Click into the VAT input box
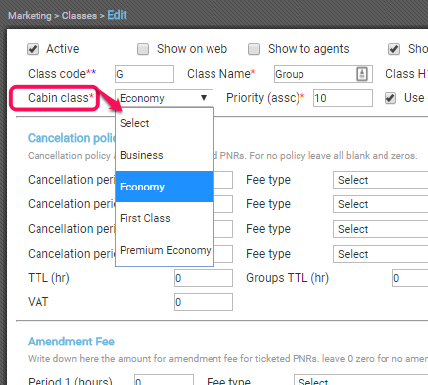The width and height of the screenshot is (428, 385). pyautogui.click(x=203, y=302)
